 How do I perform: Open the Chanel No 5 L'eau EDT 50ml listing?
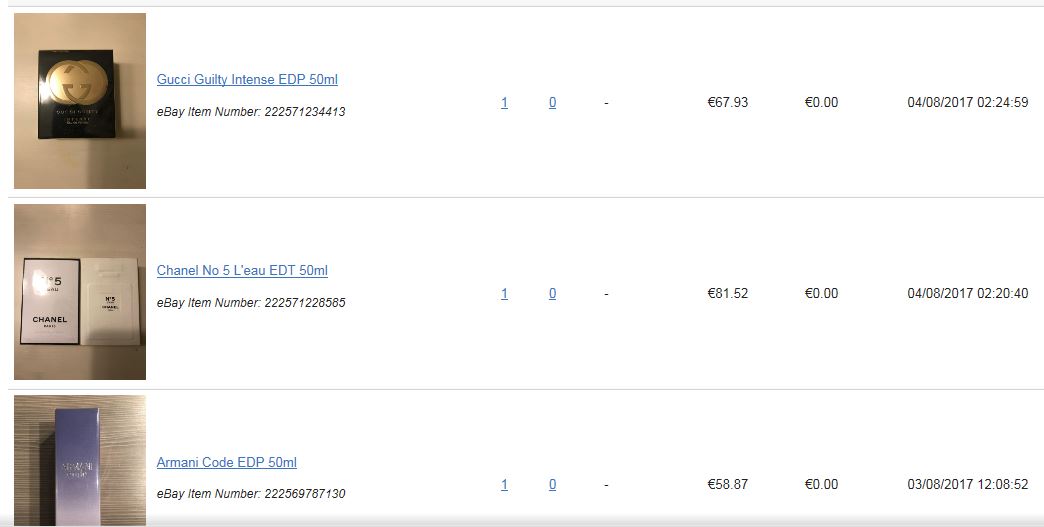(x=242, y=270)
